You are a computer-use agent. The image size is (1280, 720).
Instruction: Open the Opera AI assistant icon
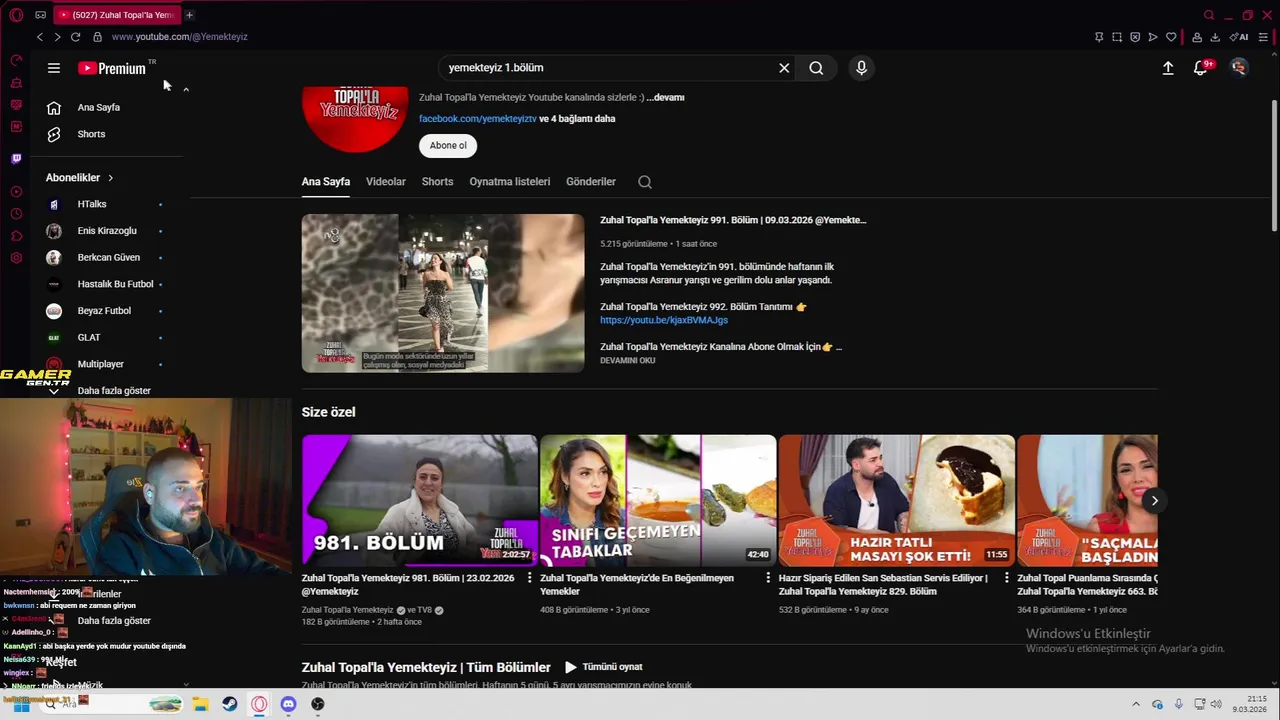pyautogui.click(x=1239, y=37)
